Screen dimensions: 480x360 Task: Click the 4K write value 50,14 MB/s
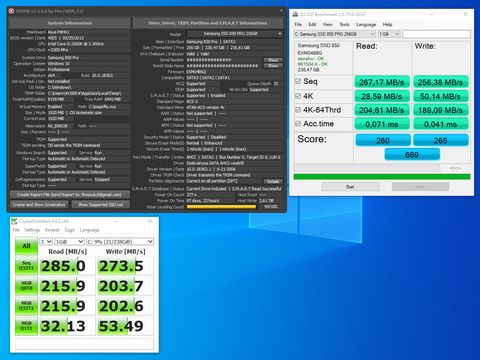click(x=441, y=96)
